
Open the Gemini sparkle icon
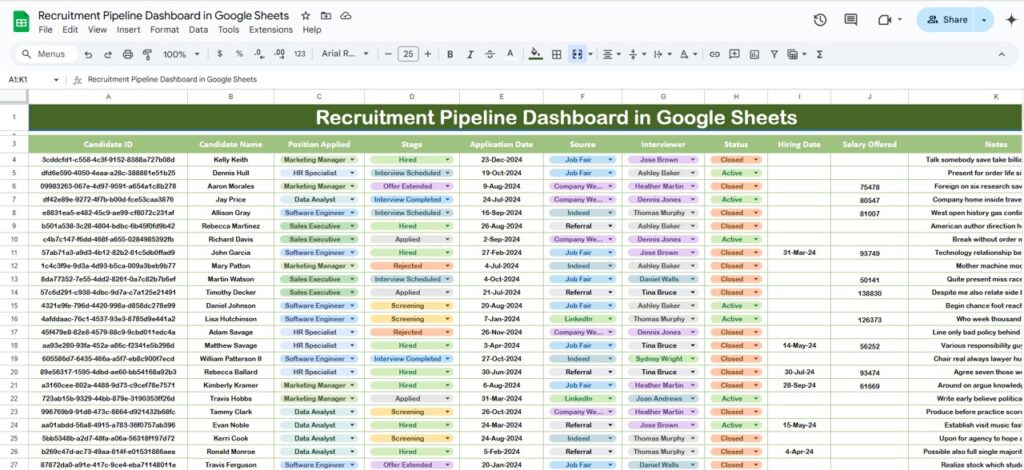click(1011, 20)
